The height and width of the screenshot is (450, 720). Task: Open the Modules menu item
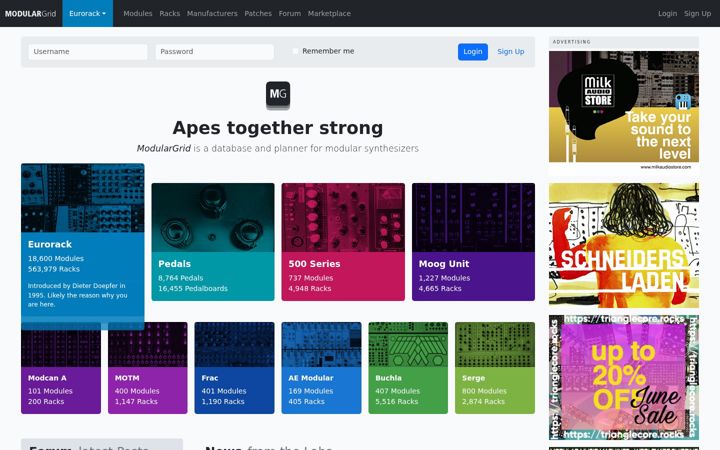138,13
